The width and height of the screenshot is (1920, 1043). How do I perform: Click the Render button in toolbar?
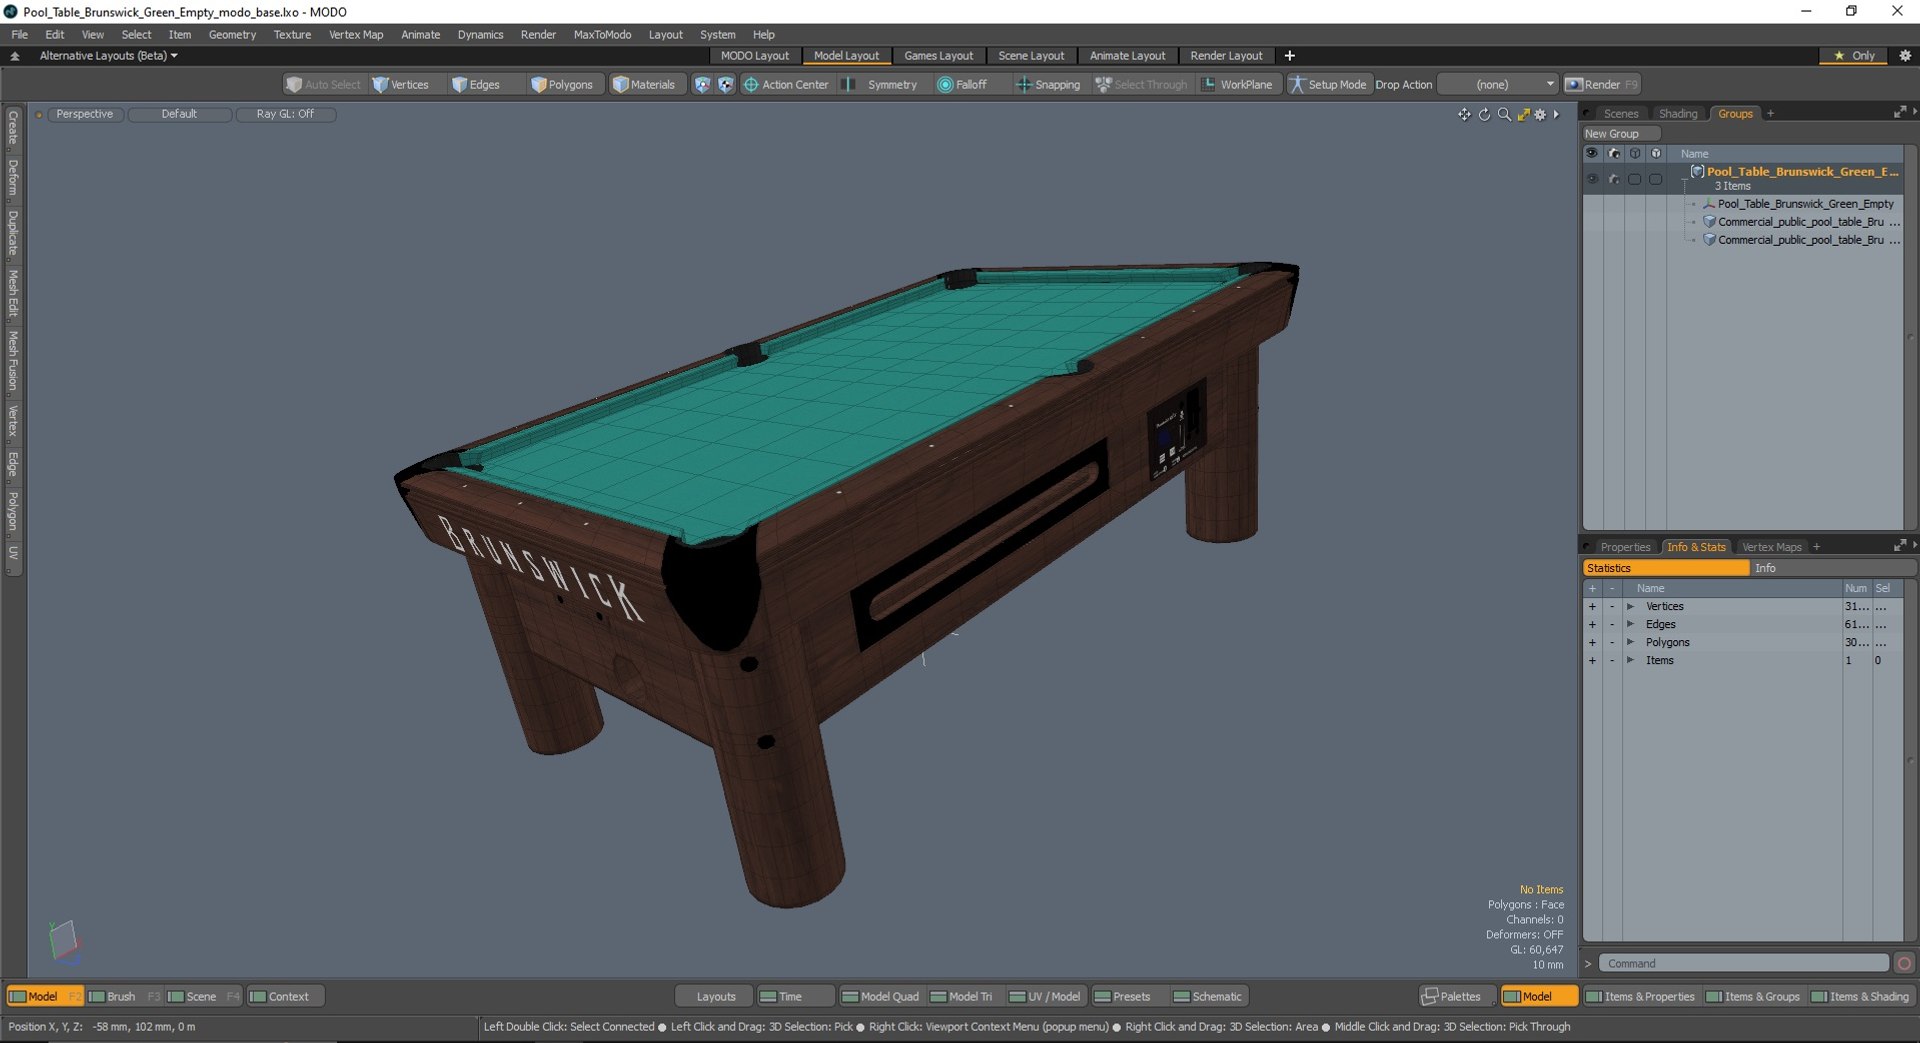1602,85
